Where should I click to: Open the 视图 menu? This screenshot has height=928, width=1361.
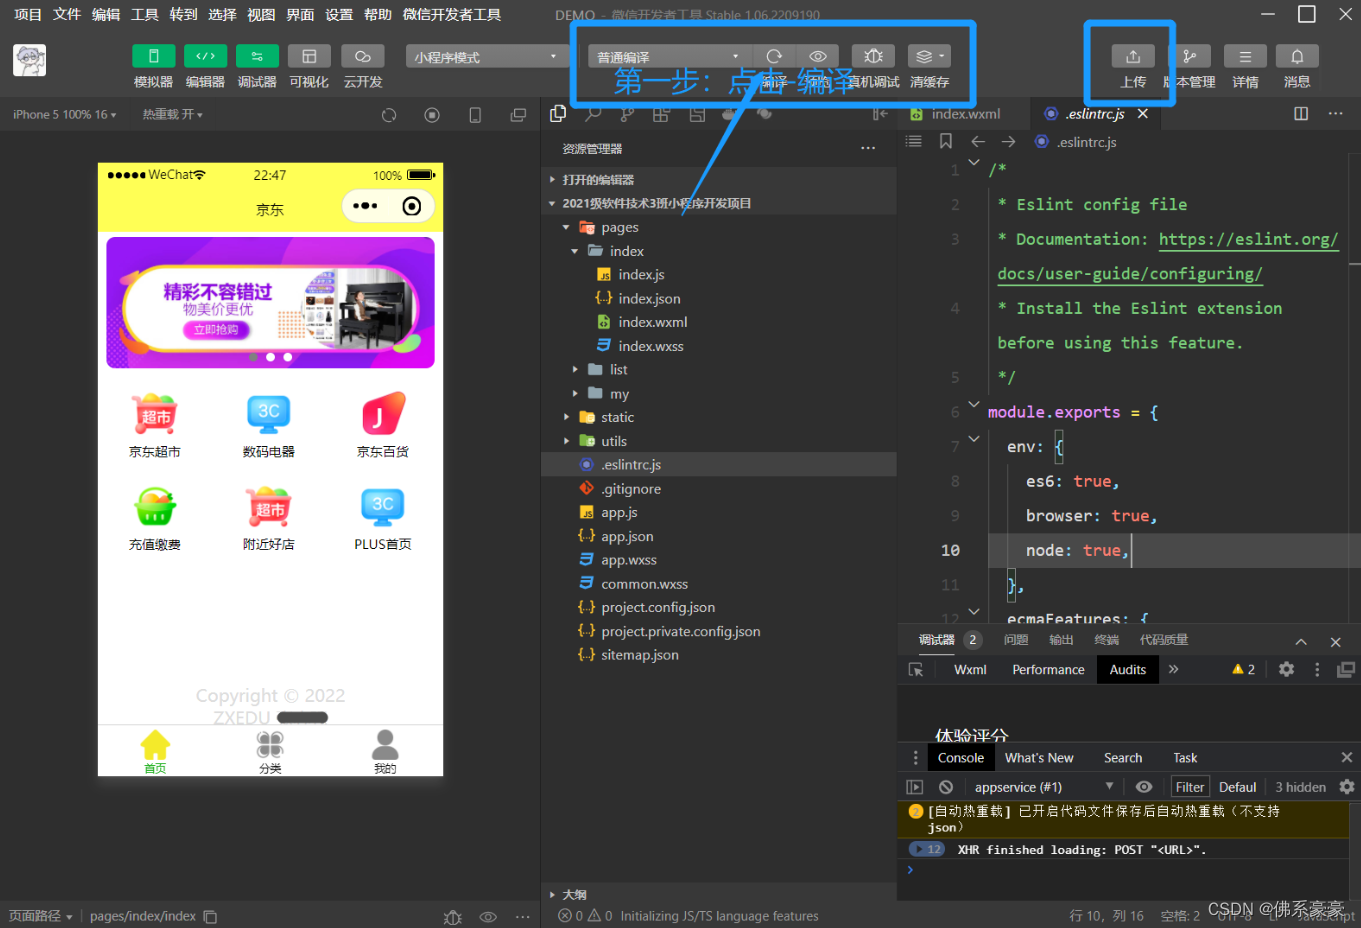[261, 14]
